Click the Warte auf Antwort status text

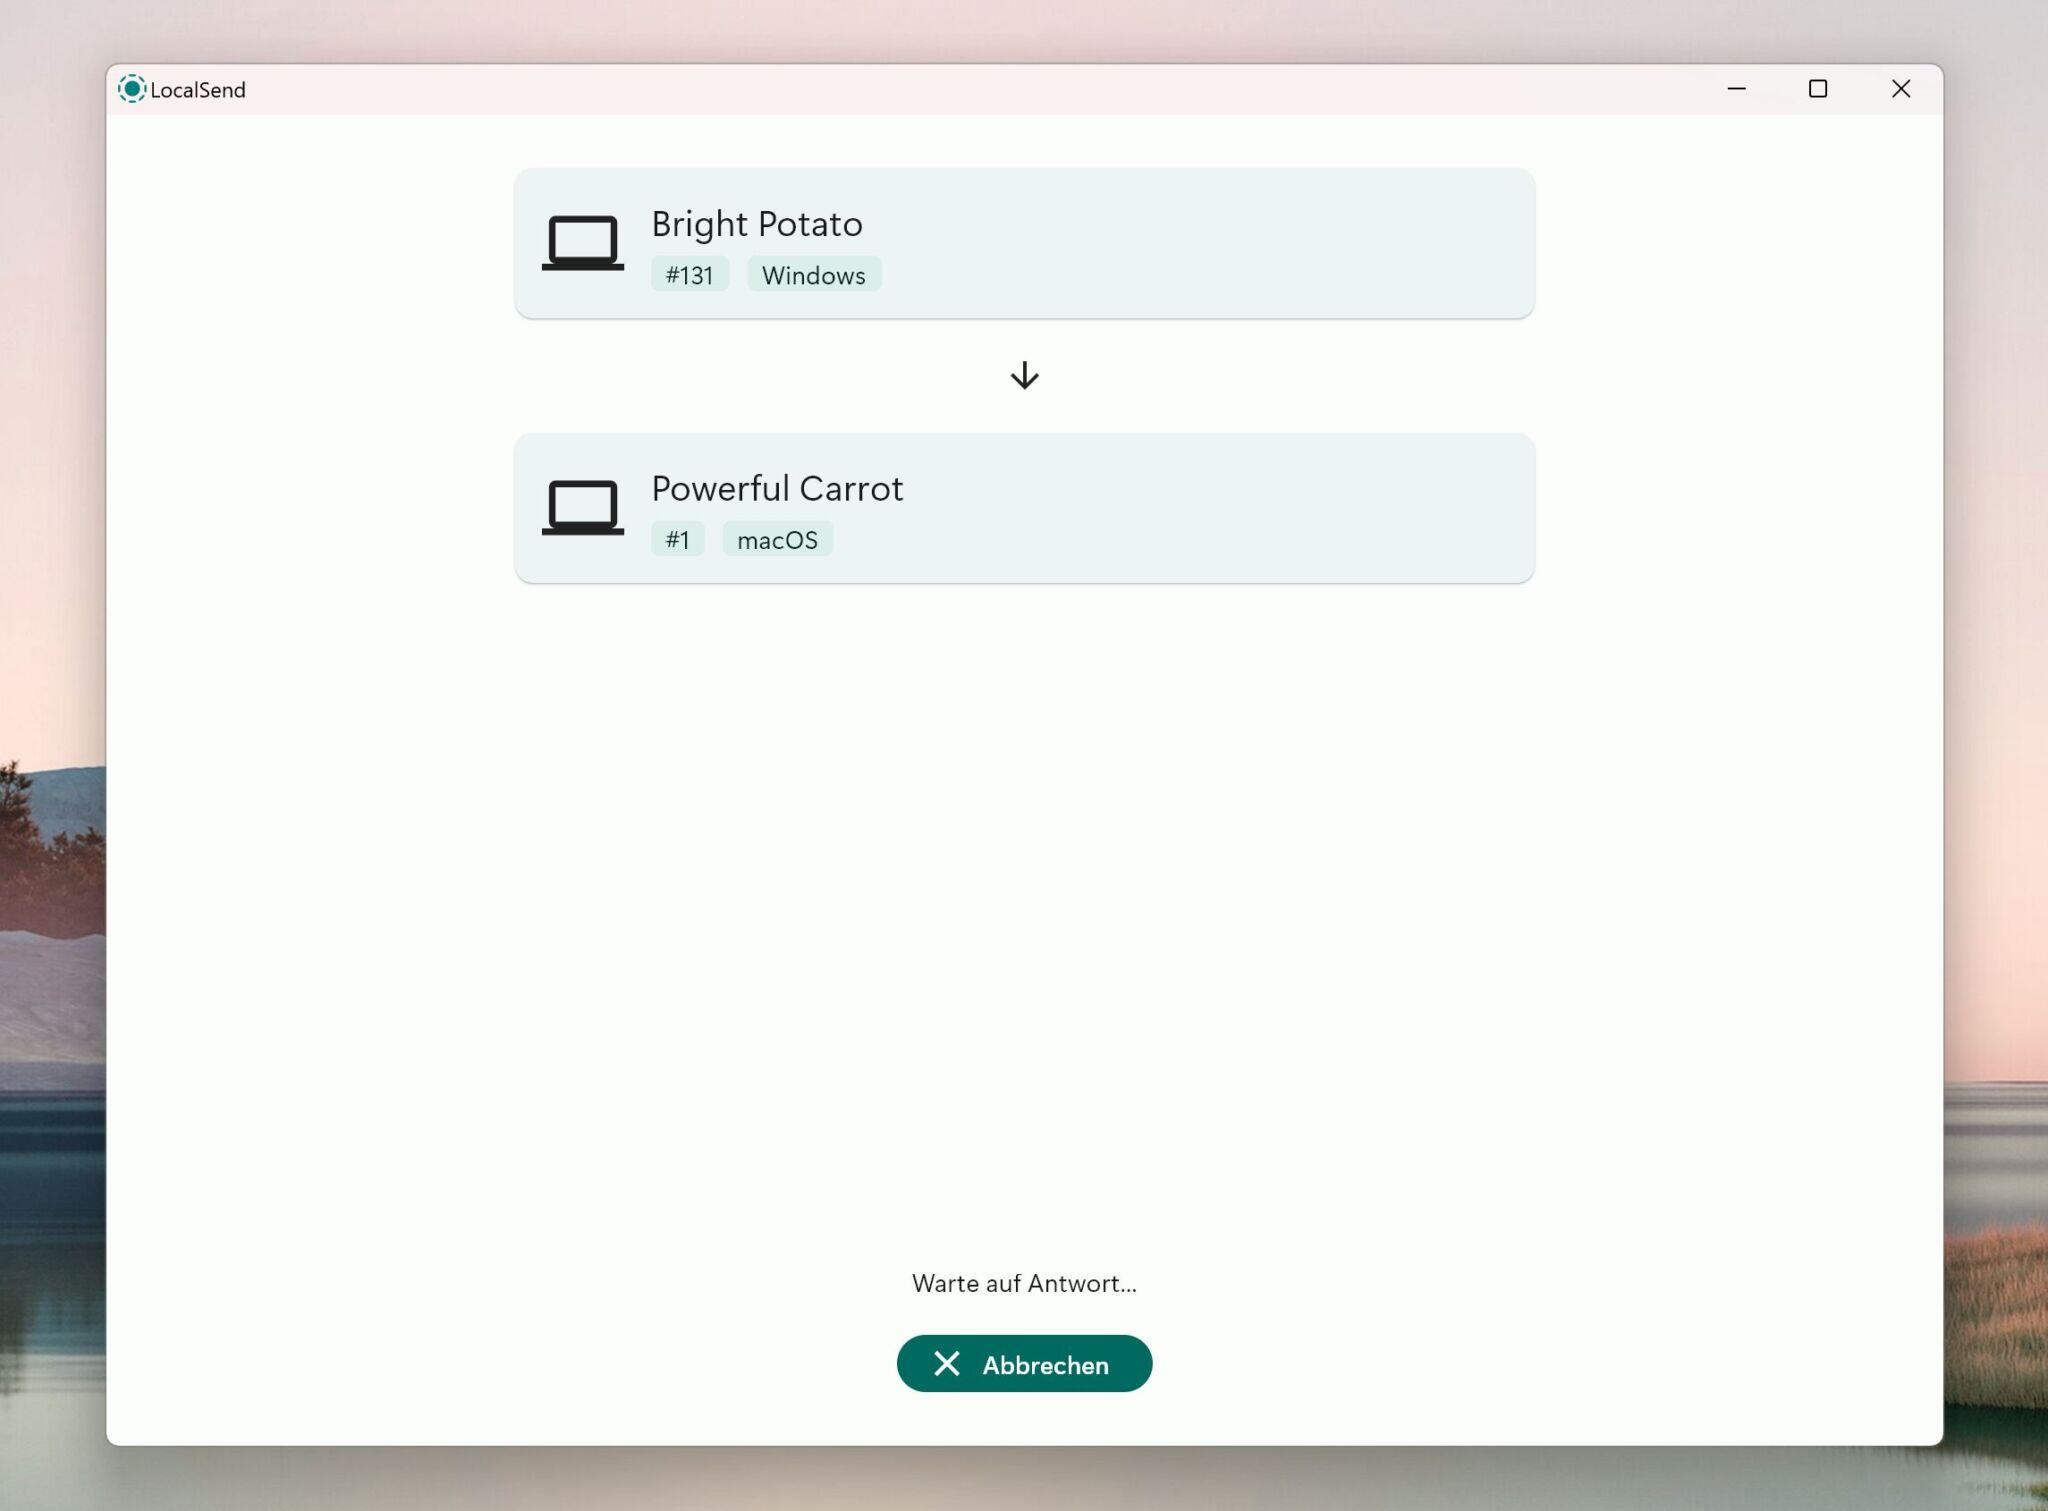click(x=1024, y=1283)
